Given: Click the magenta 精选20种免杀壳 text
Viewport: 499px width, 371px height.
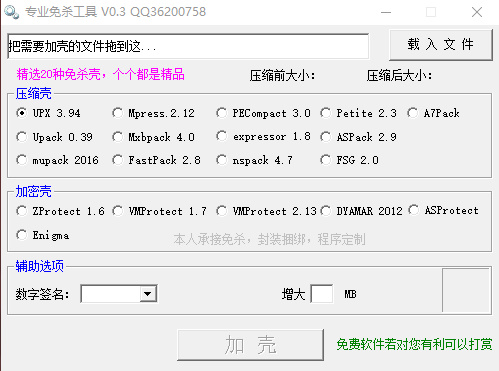Looking at the screenshot, I should (x=100, y=74).
